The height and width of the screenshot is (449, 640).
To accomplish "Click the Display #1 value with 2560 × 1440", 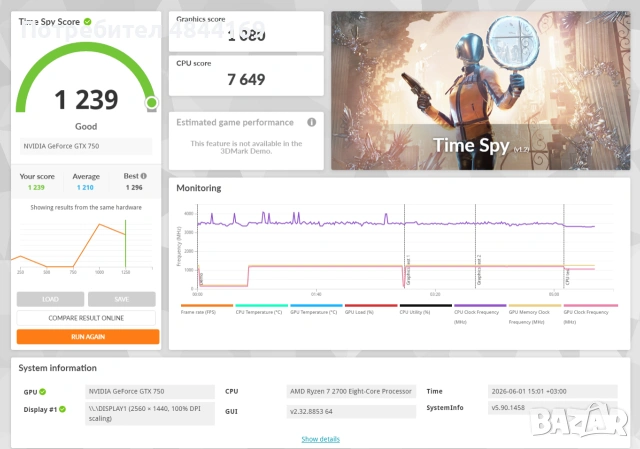I will (x=150, y=413).
